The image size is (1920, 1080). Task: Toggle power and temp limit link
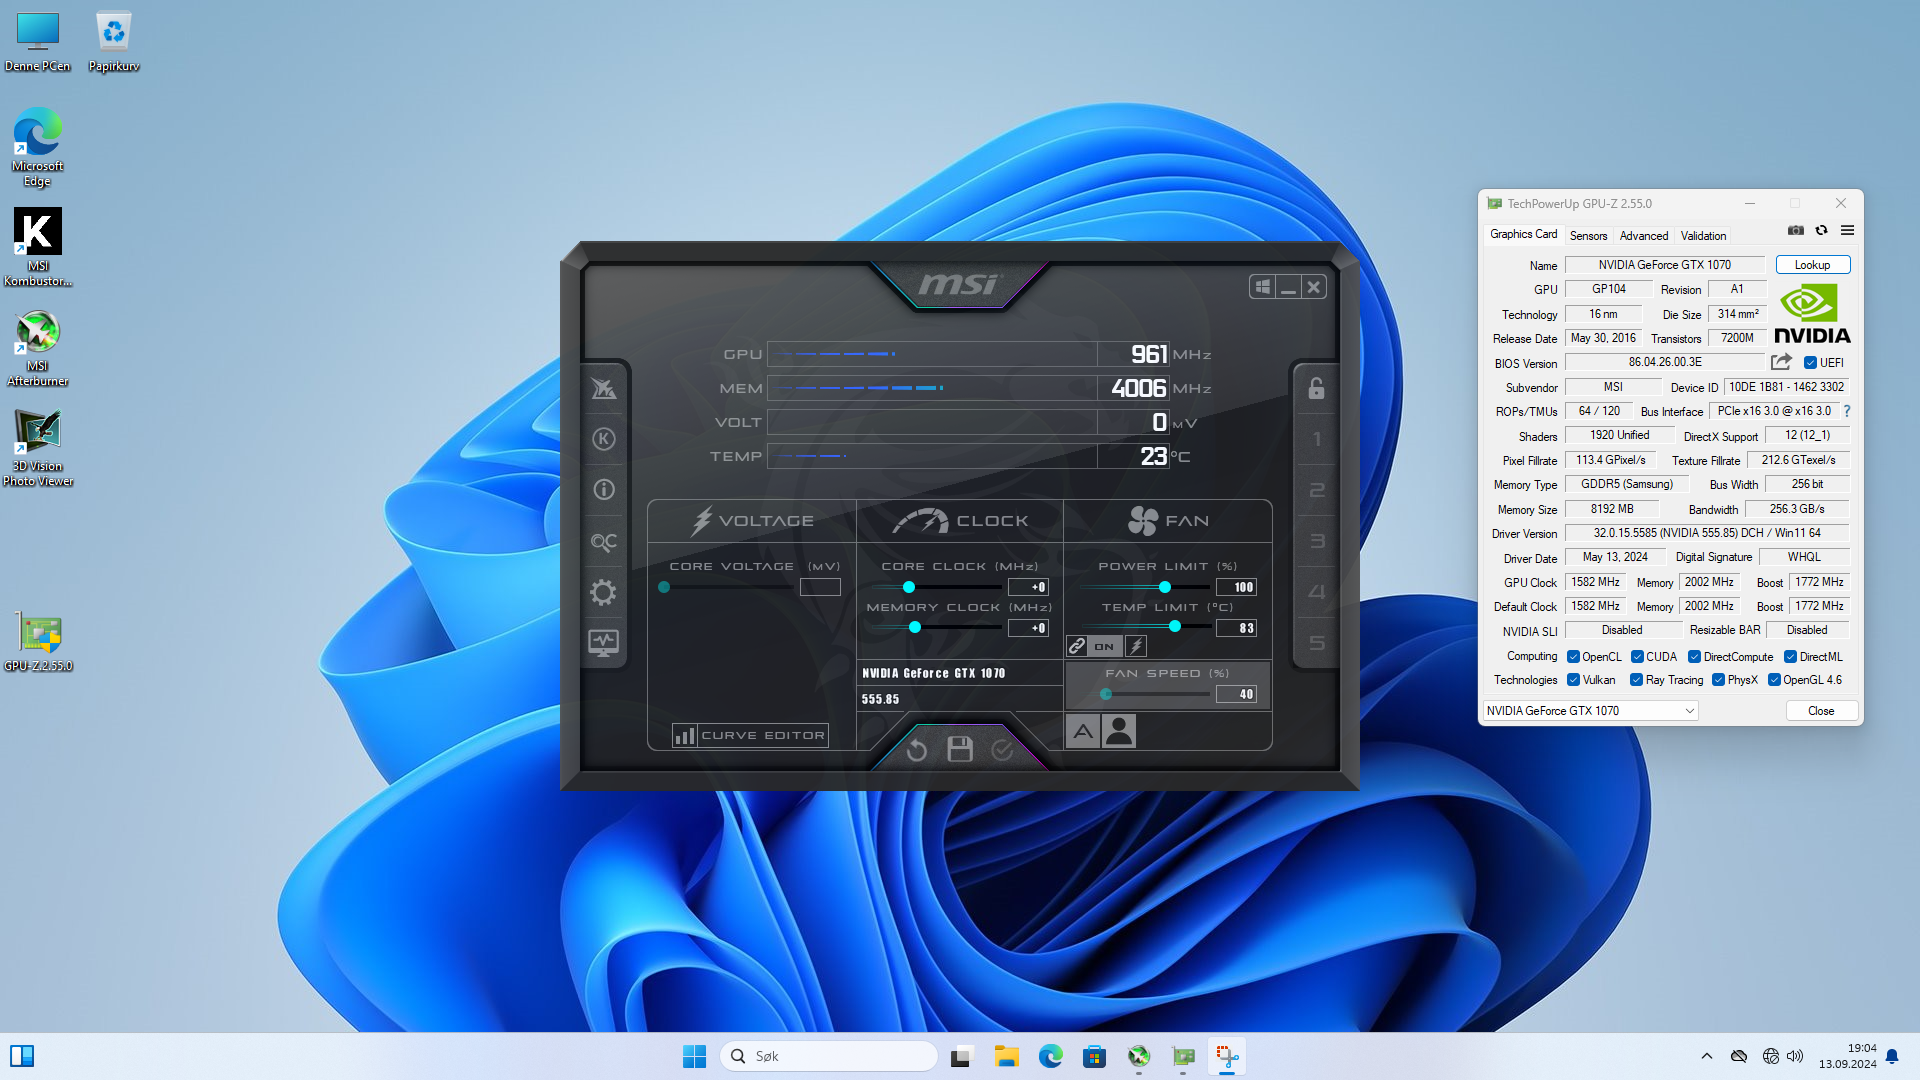[1076, 646]
